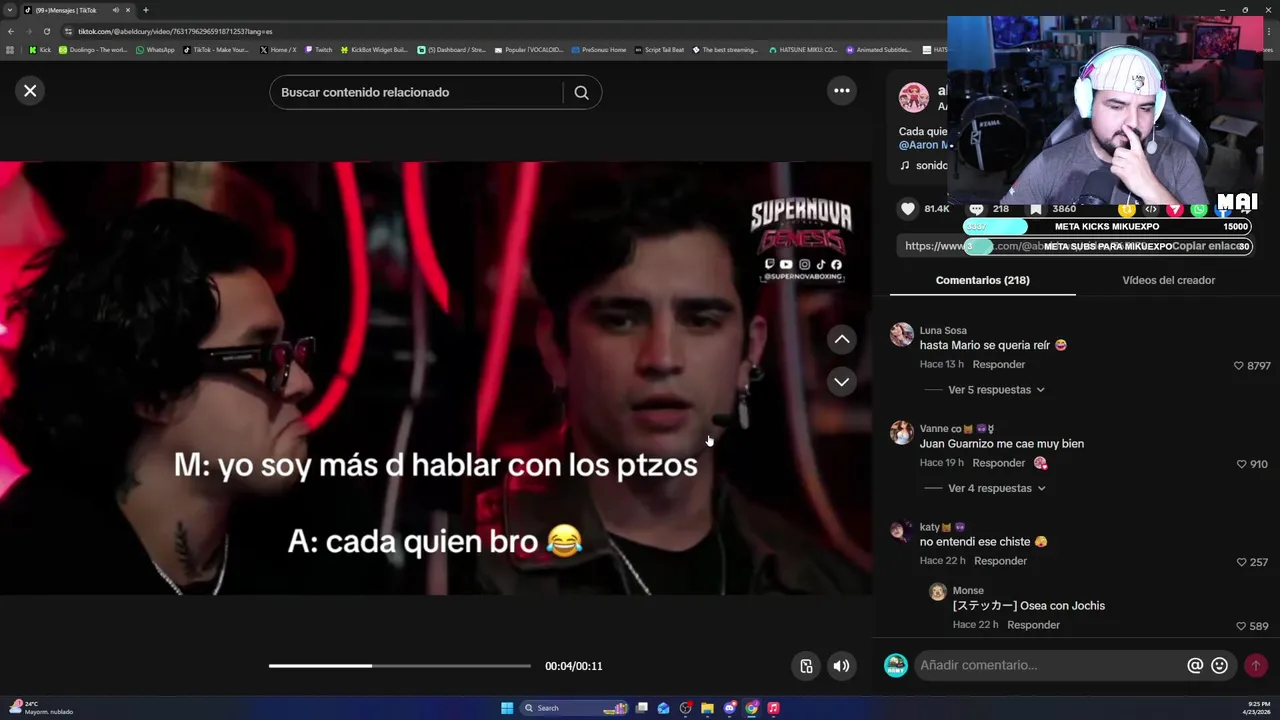Open the creator's profile avatar
Screen dimensions: 1280x720
point(913,98)
